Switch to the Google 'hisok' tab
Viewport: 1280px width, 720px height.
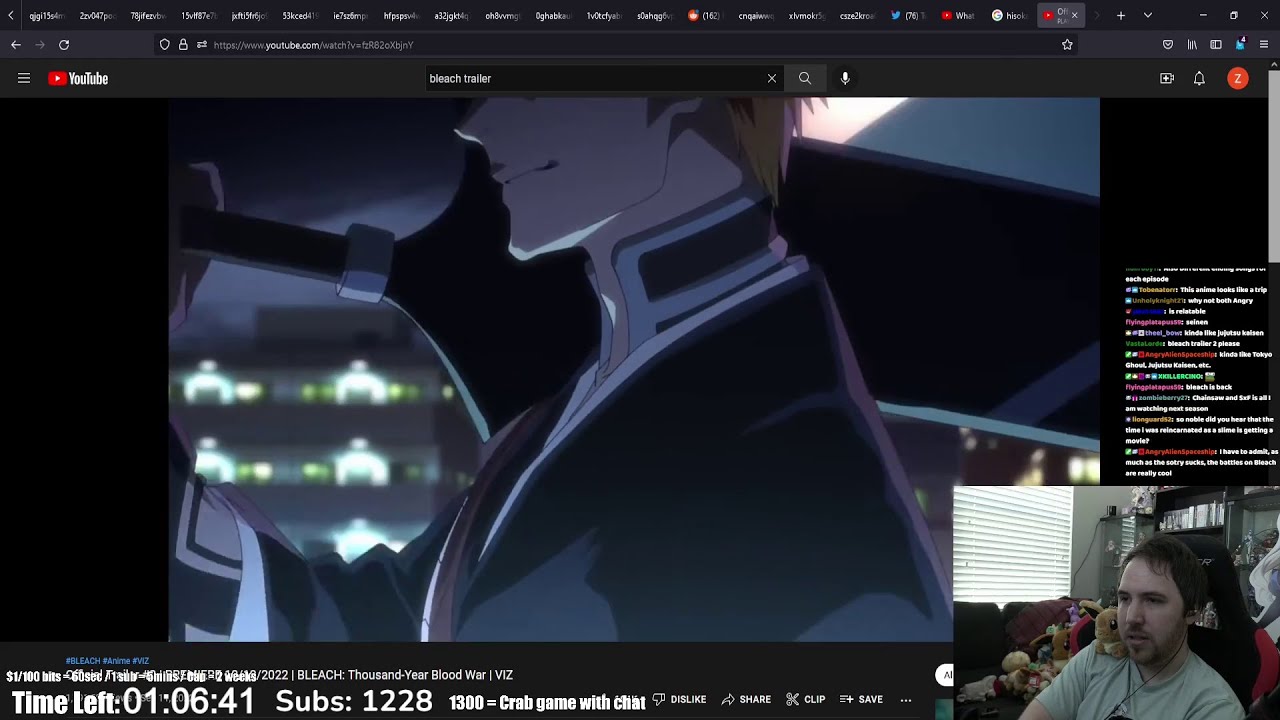(1009, 16)
